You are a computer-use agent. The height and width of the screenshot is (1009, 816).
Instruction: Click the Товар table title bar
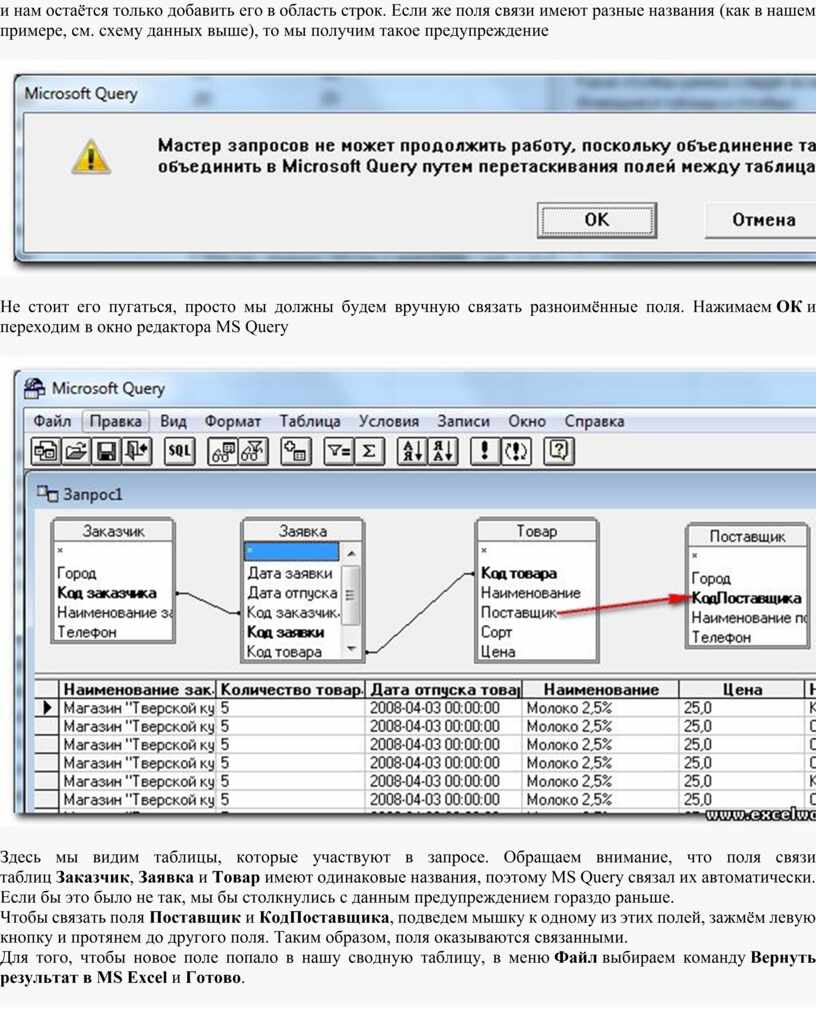click(x=537, y=531)
